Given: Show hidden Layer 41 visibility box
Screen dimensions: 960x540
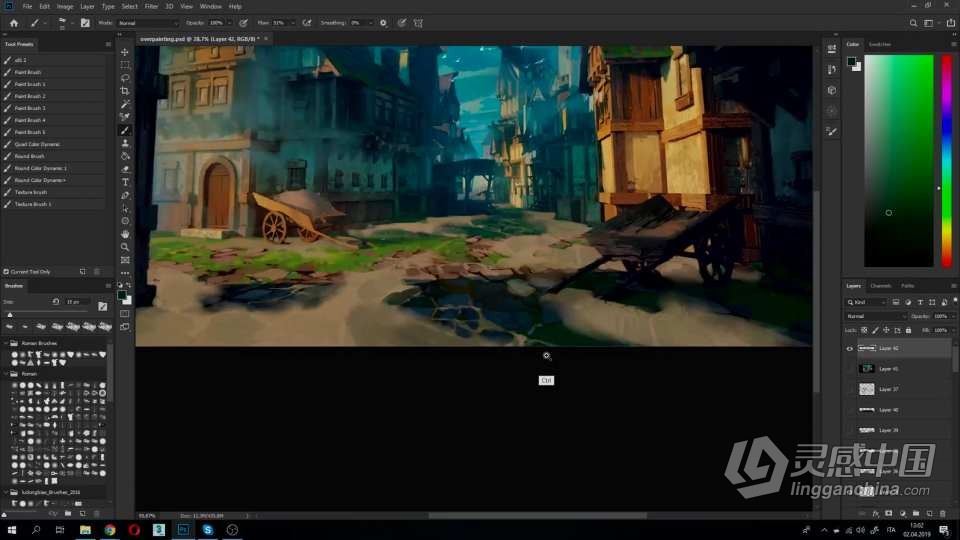Looking at the screenshot, I should 849,369.
